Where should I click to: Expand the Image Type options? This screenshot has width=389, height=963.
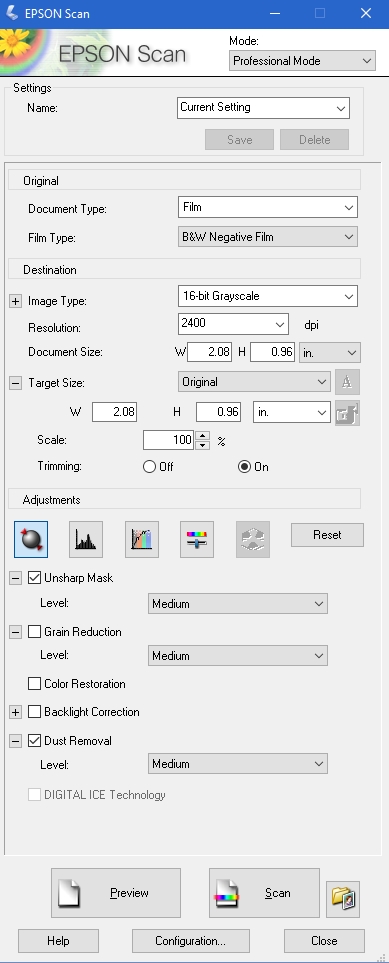[x=15, y=302]
